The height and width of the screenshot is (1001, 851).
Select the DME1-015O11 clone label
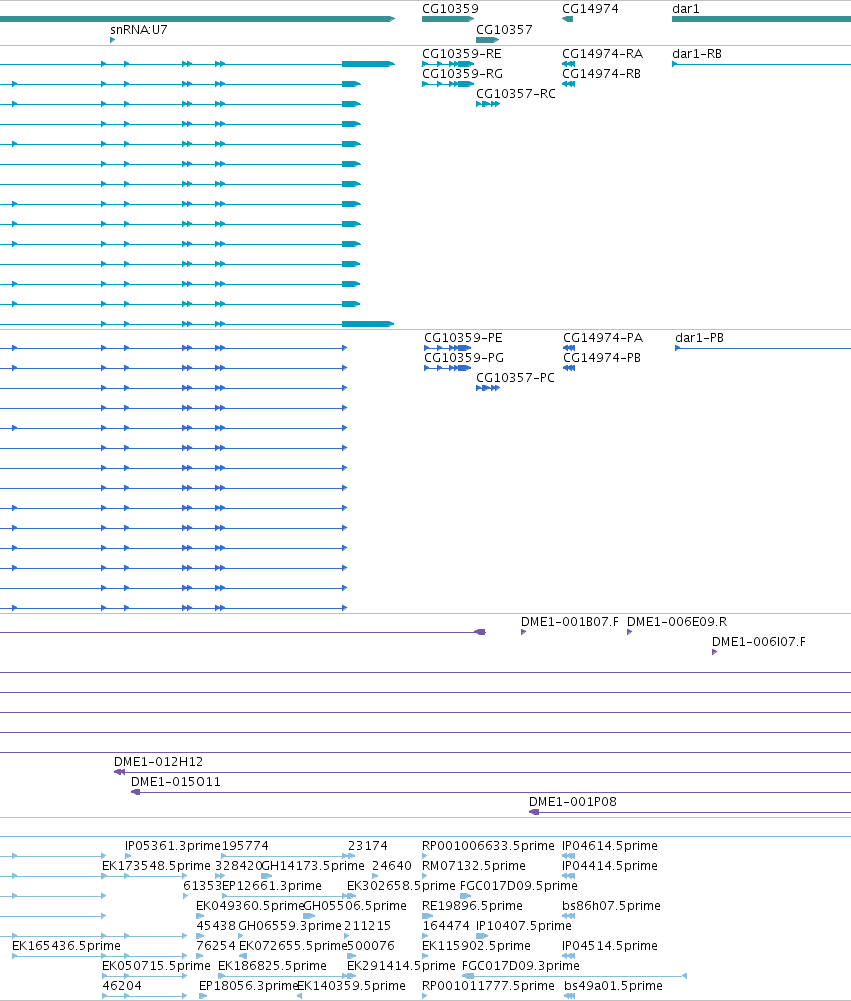[176, 781]
